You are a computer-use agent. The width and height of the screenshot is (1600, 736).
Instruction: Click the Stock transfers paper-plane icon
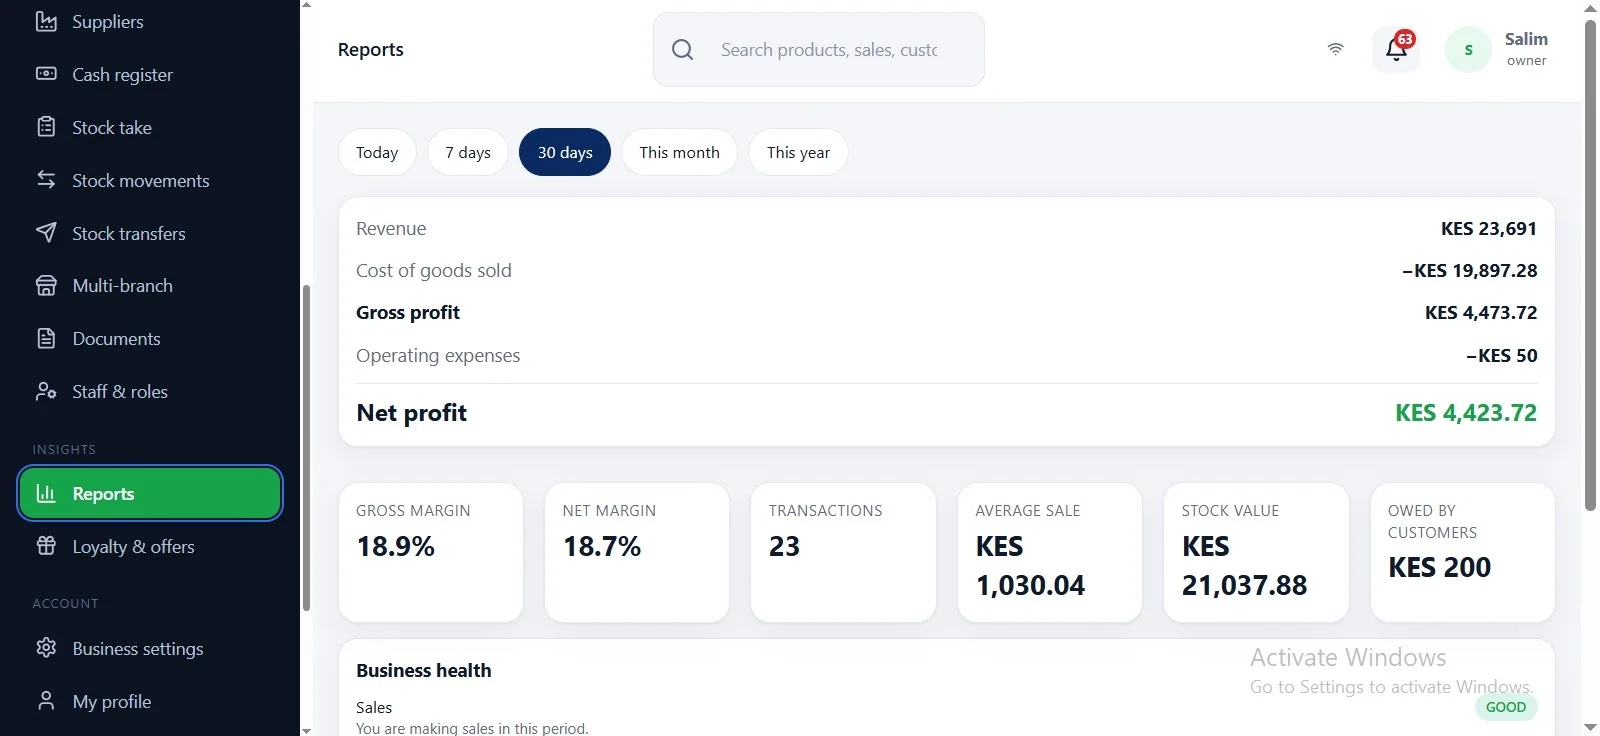point(46,233)
